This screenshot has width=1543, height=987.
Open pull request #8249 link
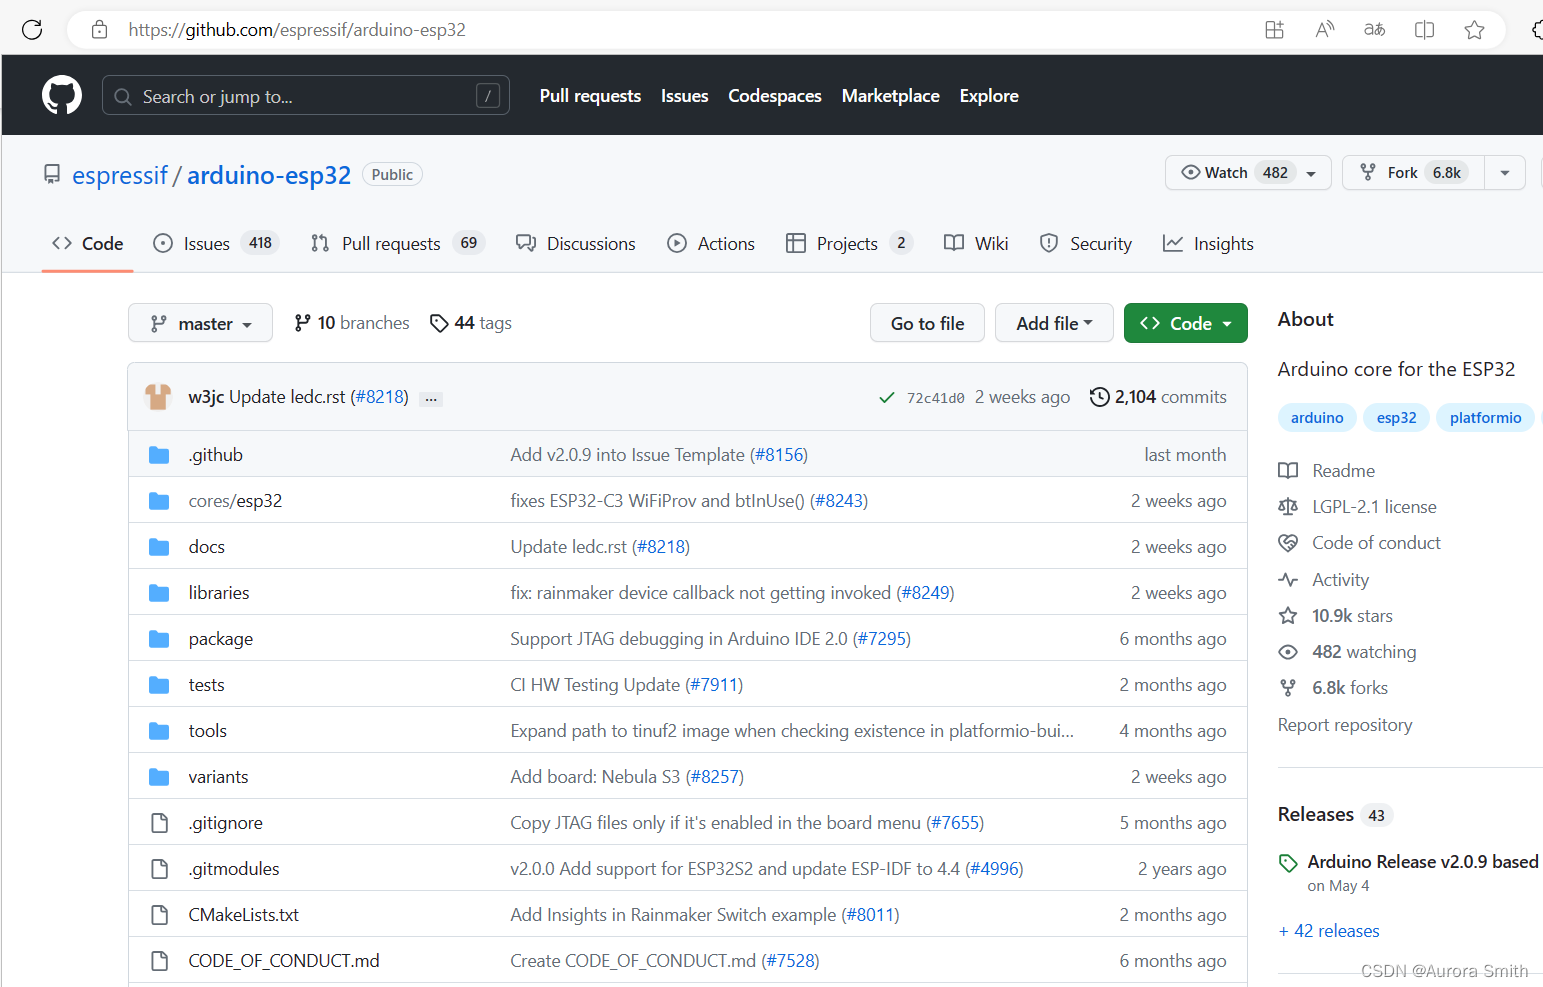click(x=925, y=593)
